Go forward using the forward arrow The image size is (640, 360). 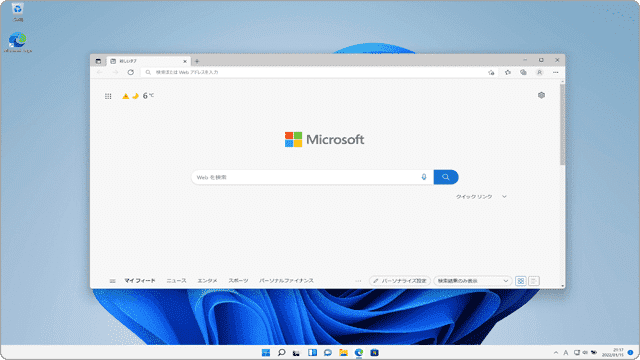115,72
